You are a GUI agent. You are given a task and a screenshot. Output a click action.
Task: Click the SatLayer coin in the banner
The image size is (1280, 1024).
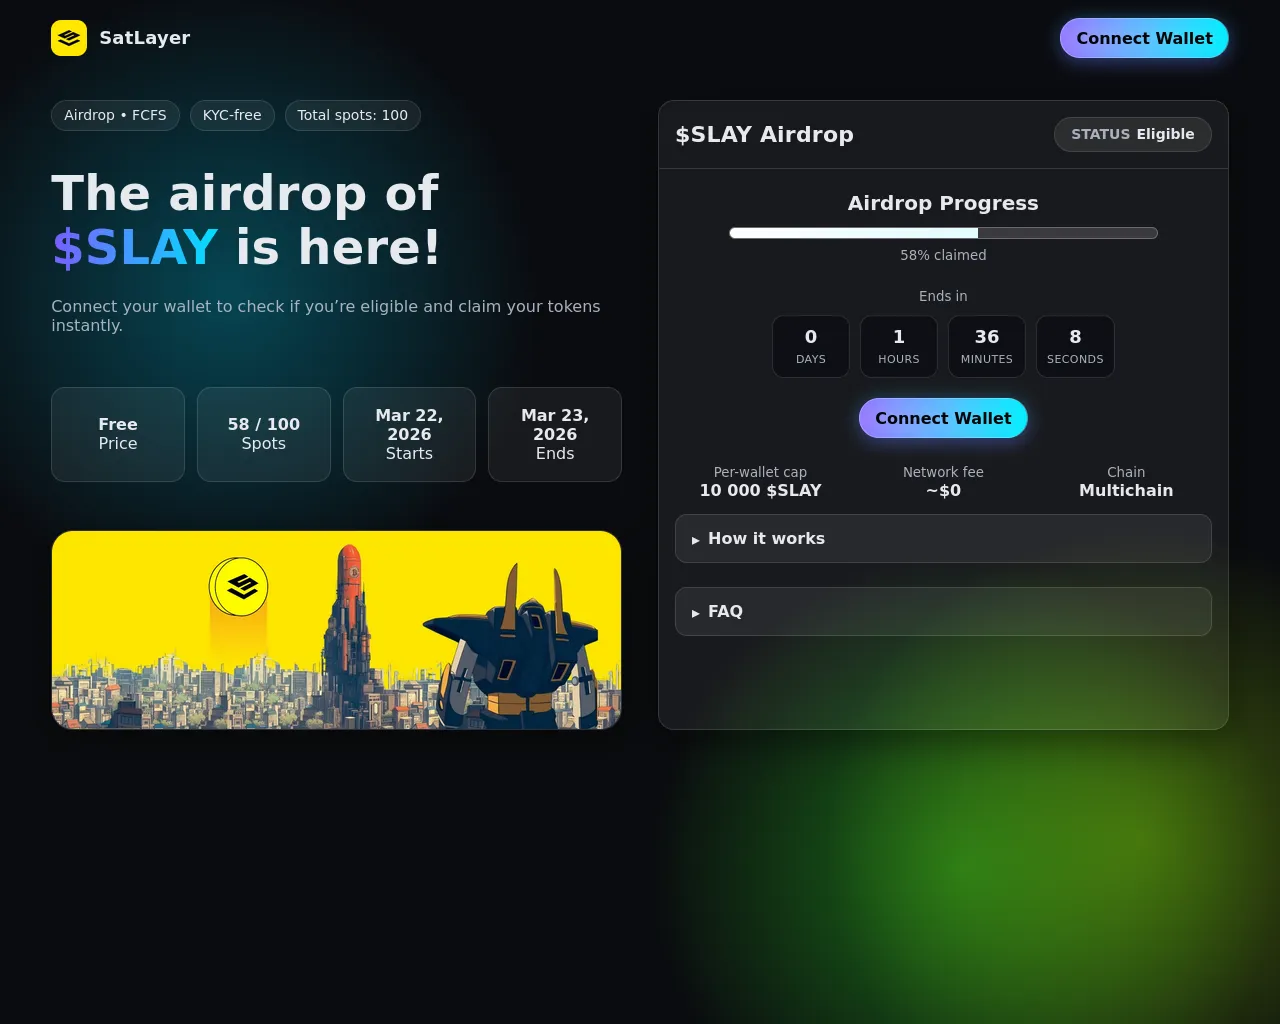[x=239, y=587]
